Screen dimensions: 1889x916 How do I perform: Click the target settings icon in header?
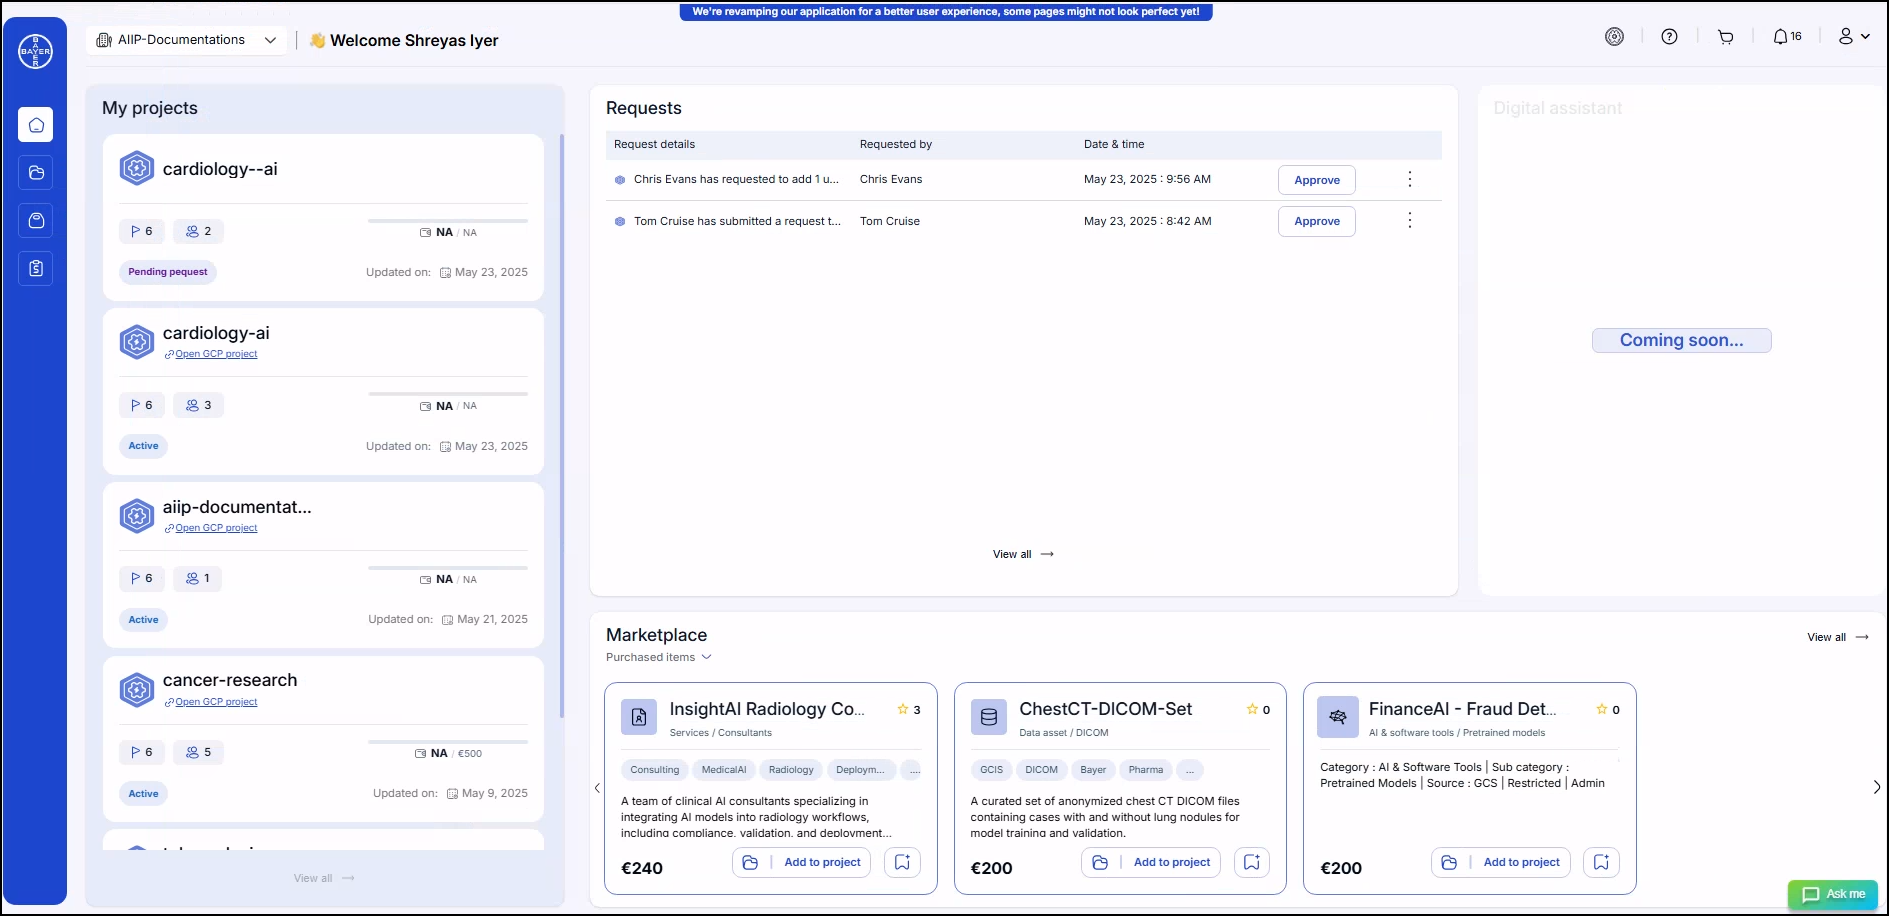(1614, 37)
